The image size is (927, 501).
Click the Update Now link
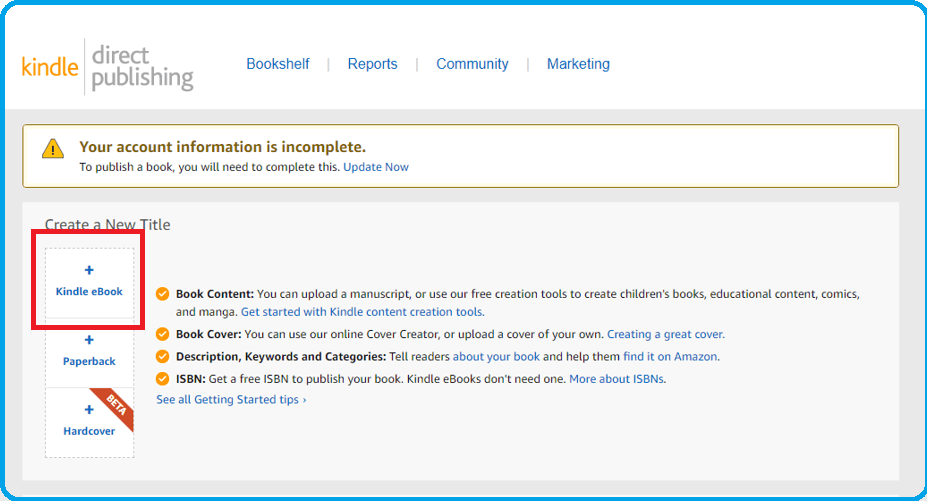click(376, 167)
